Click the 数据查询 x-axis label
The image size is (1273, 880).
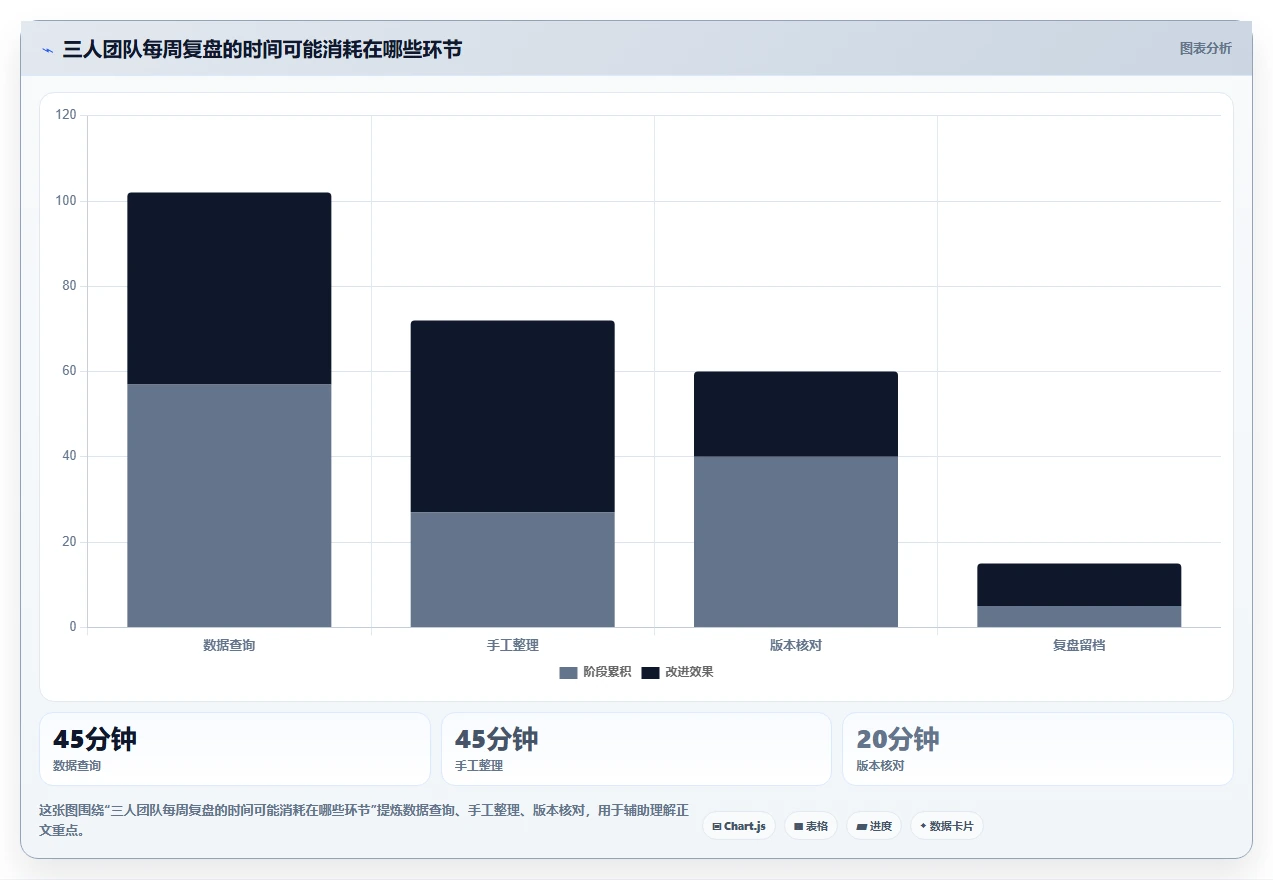coord(229,645)
